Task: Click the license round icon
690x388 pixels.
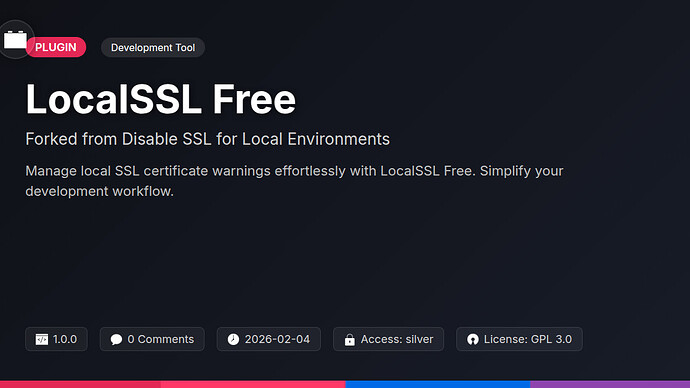Action: [473, 339]
